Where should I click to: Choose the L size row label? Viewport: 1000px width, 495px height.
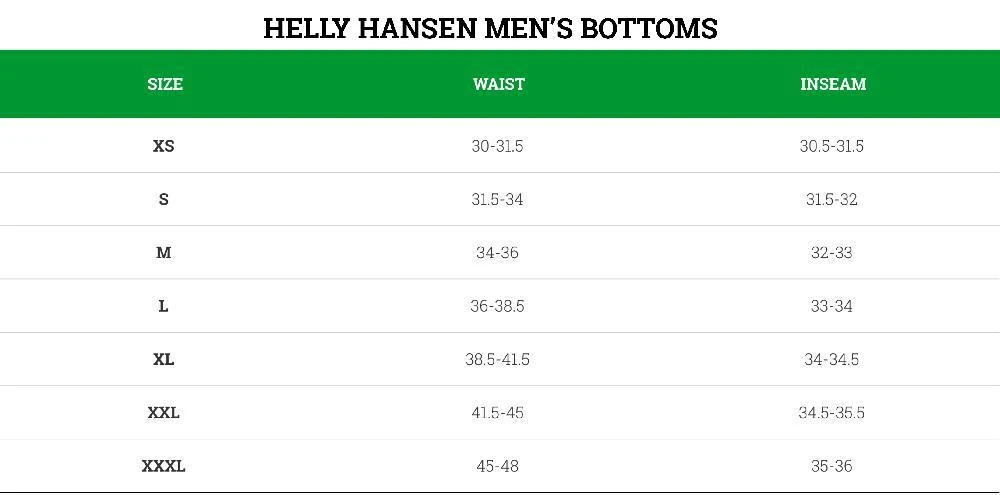[164, 306]
